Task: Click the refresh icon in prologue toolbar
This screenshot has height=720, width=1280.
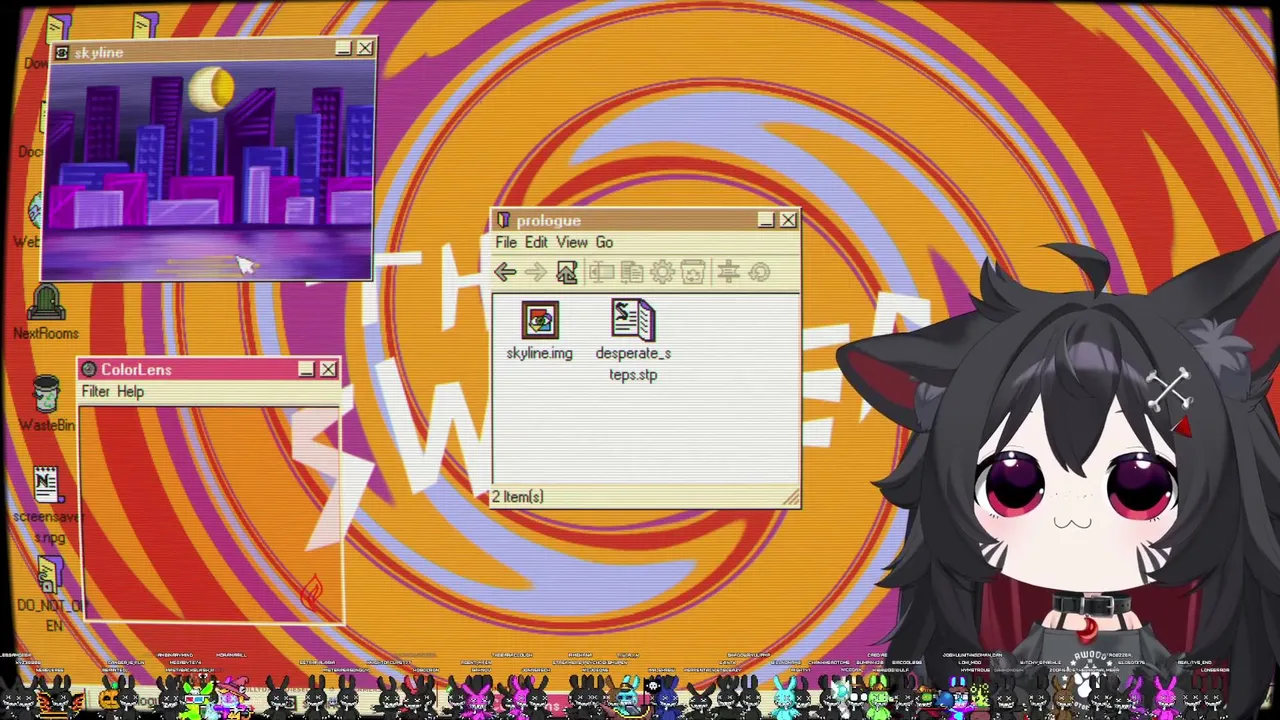Action: pos(759,272)
